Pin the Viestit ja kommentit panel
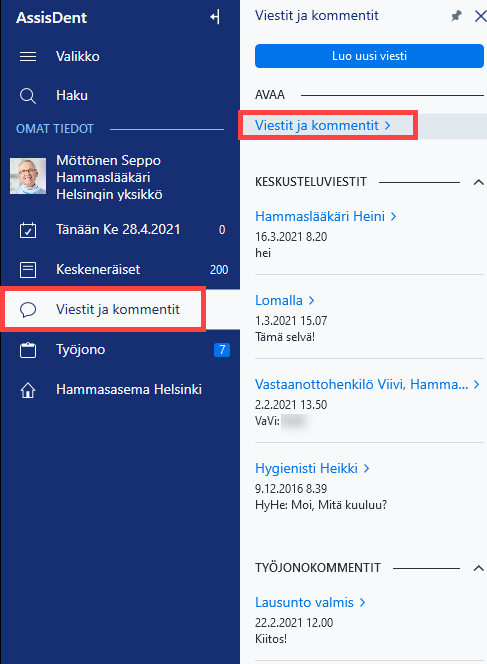Viewport: 487px width, 664px height. 456,17
